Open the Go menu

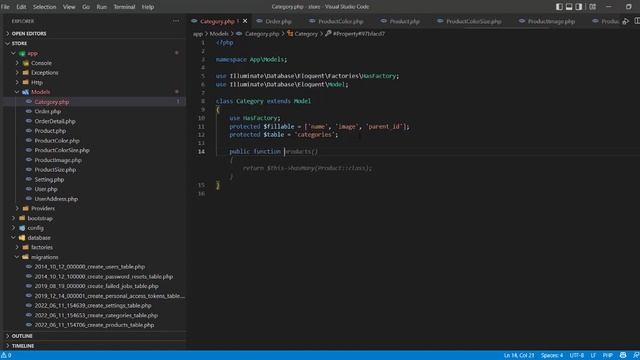(86, 7)
